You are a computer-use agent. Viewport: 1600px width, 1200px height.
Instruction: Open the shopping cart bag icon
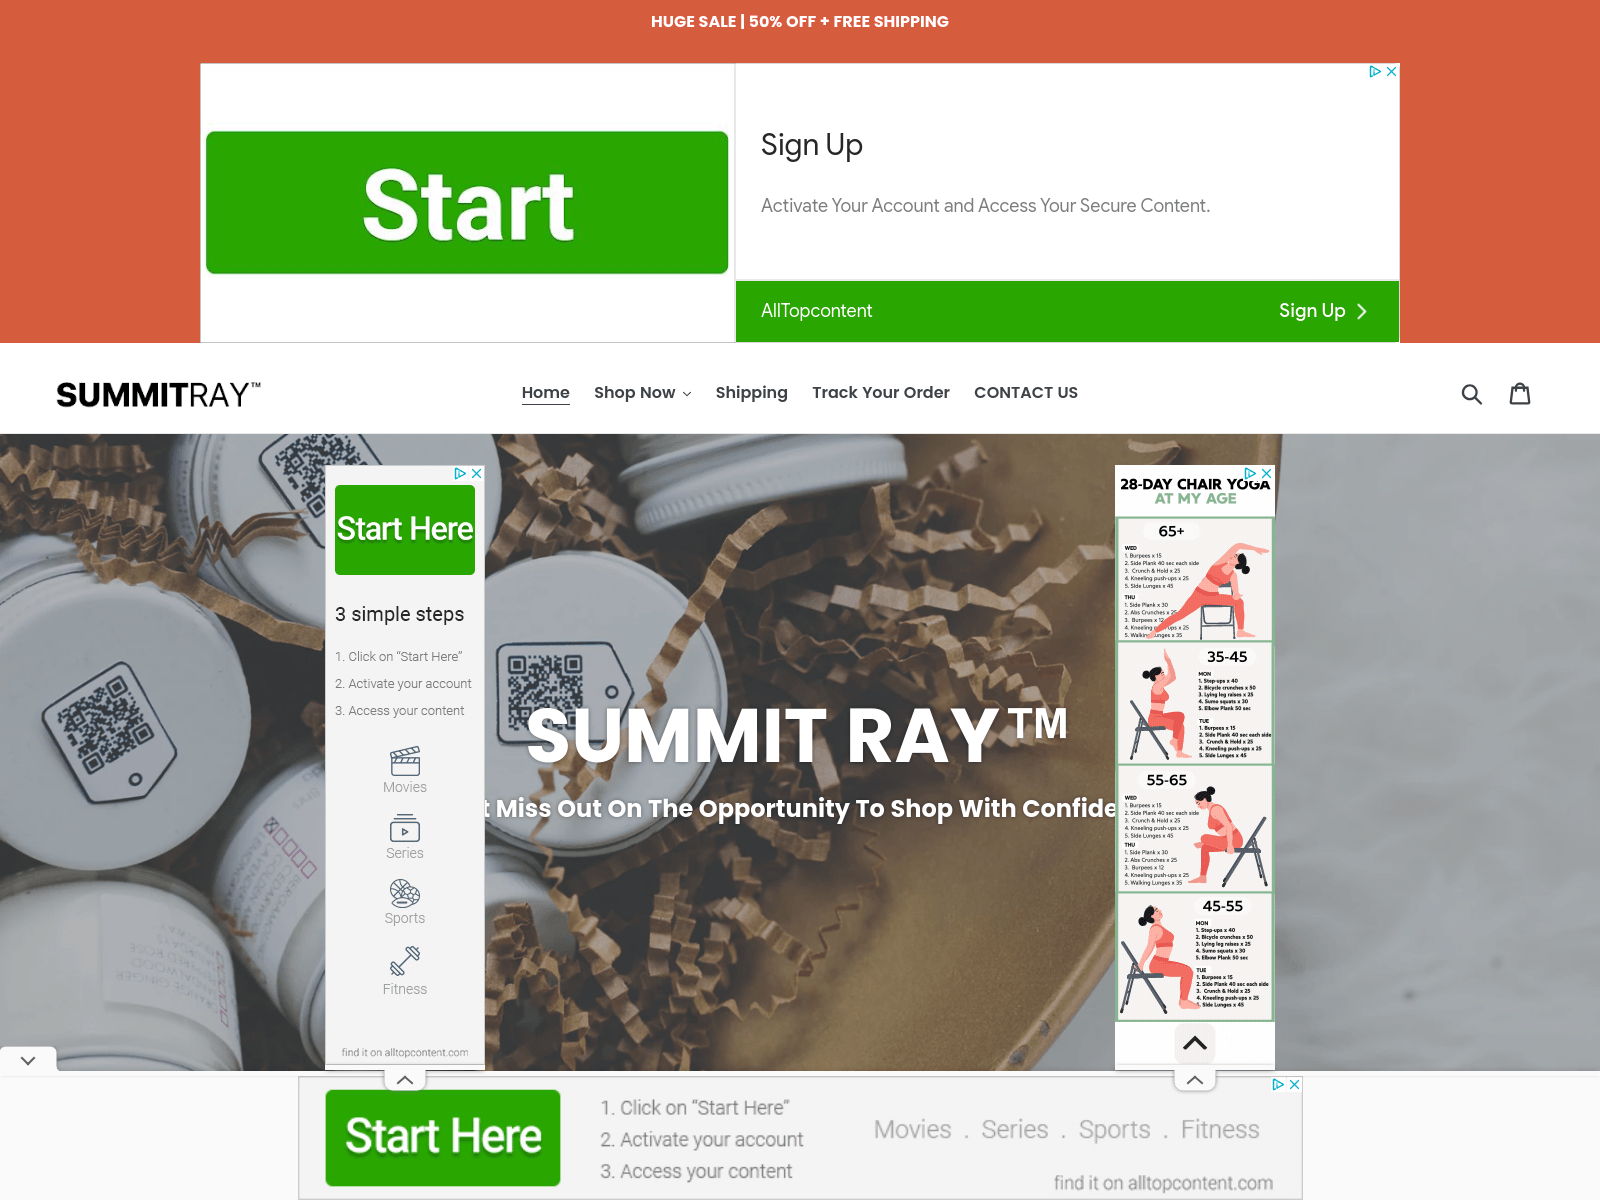coord(1520,393)
